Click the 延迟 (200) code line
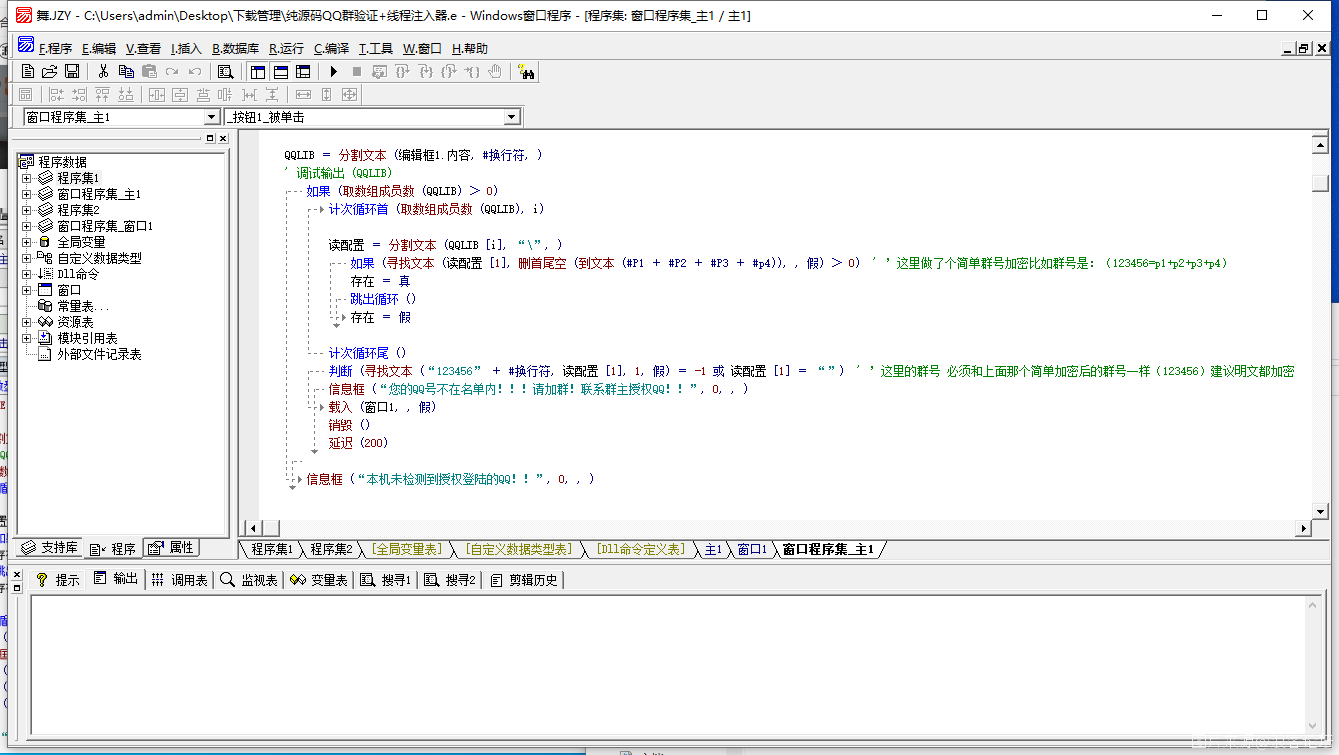Image resolution: width=1339 pixels, height=755 pixels. point(358,443)
